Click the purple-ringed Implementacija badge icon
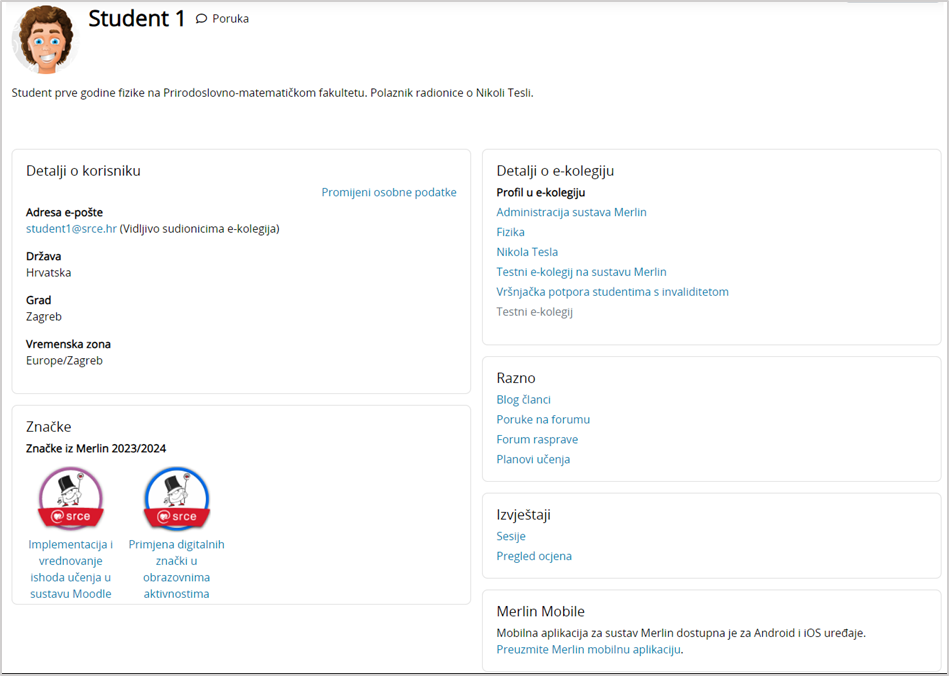This screenshot has width=949, height=676. point(70,498)
